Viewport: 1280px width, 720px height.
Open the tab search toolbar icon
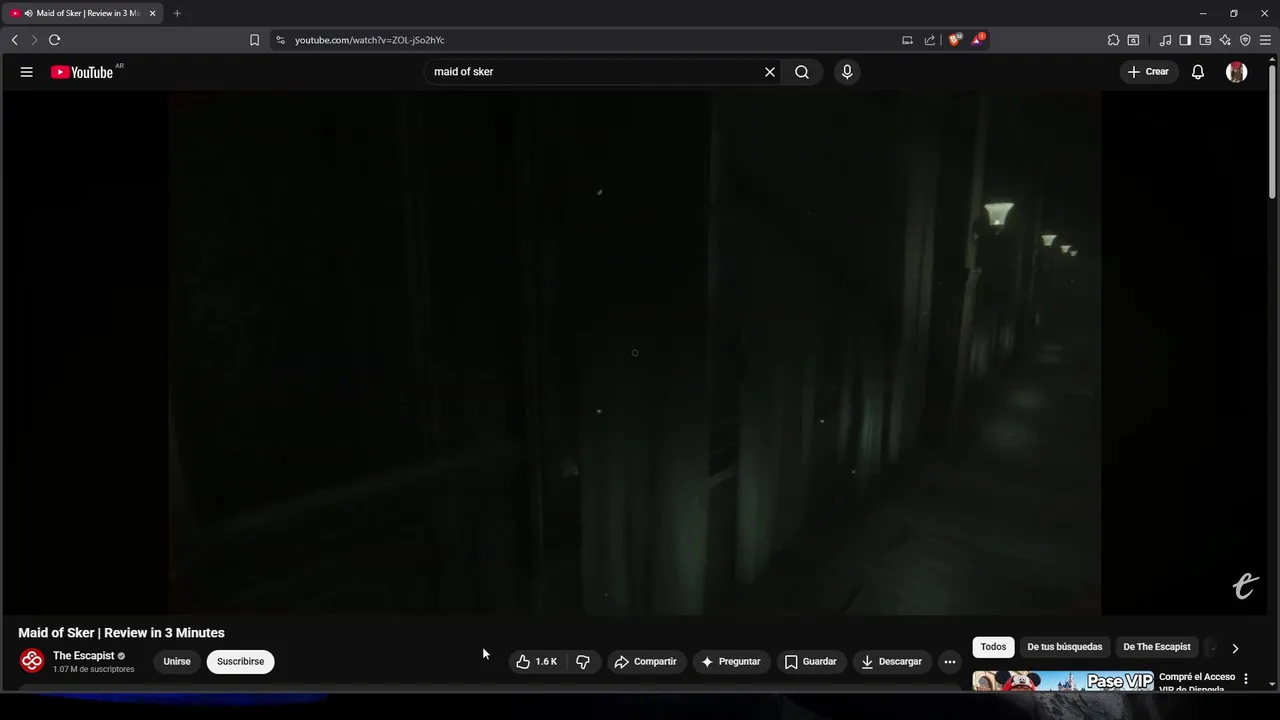pos(1133,40)
